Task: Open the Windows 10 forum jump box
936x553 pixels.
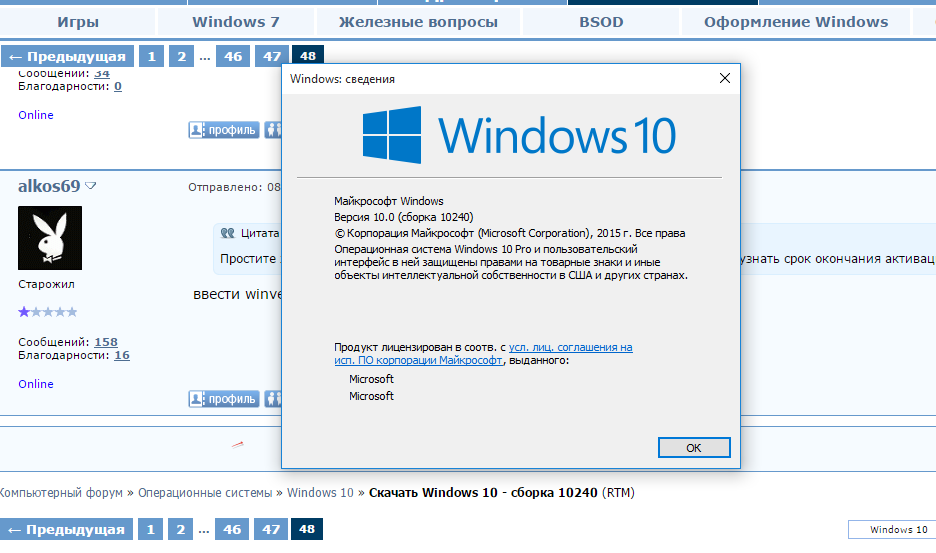Action: click(x=892, y=530)
